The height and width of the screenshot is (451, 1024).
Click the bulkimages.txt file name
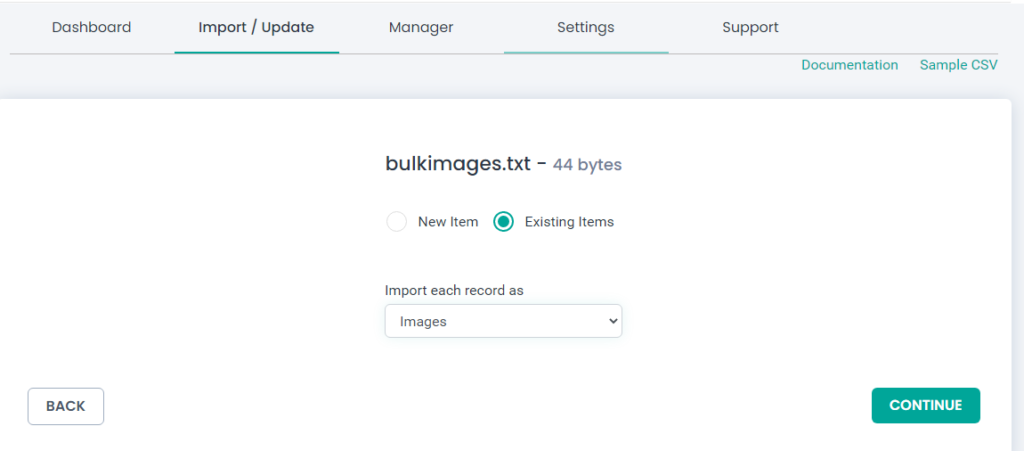pyautogui.click(x=458, y=164)
